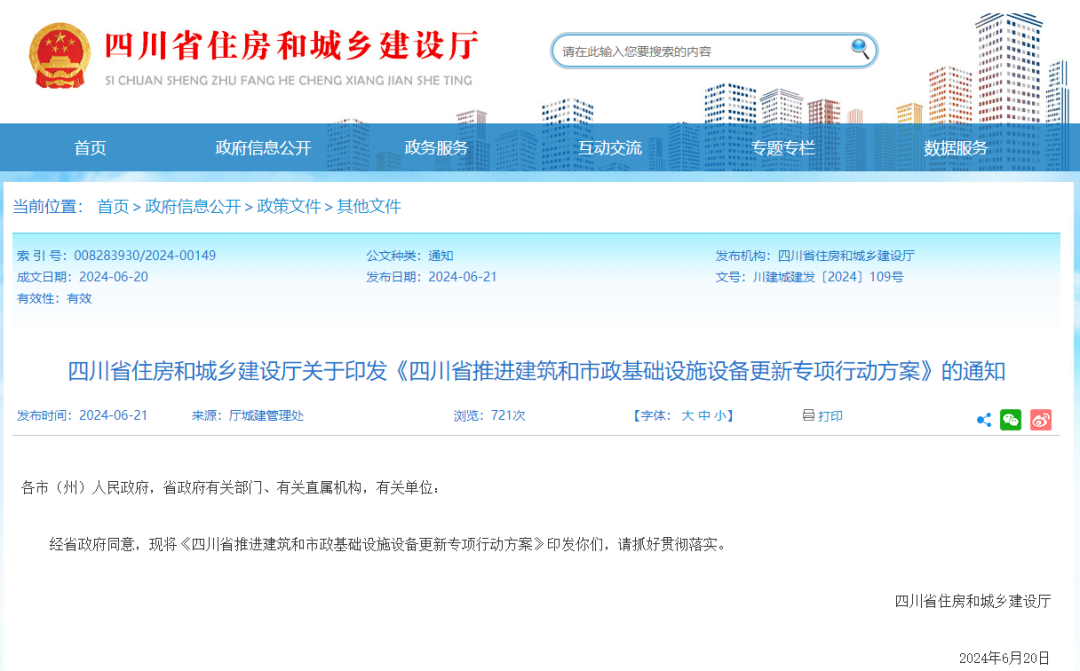Open the 政务服务 menu

435,147
